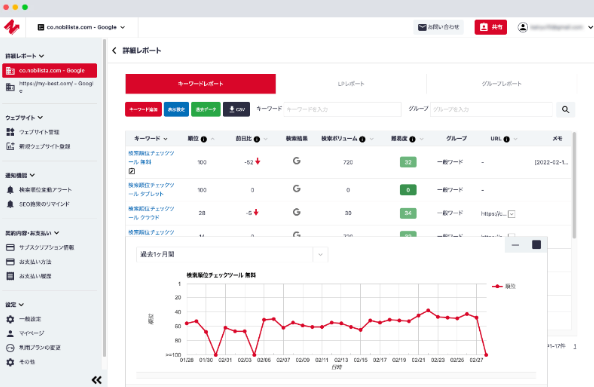Click the green difficulty badge 34
This screenshot has height=387, width=594.
(408, 213)
